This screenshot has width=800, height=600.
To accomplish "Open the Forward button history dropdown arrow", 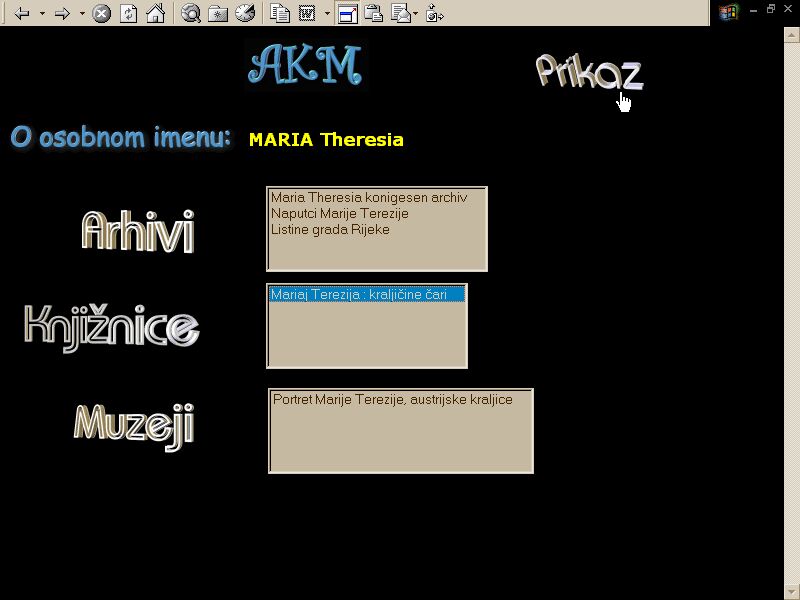I will (x=82, y=14).
